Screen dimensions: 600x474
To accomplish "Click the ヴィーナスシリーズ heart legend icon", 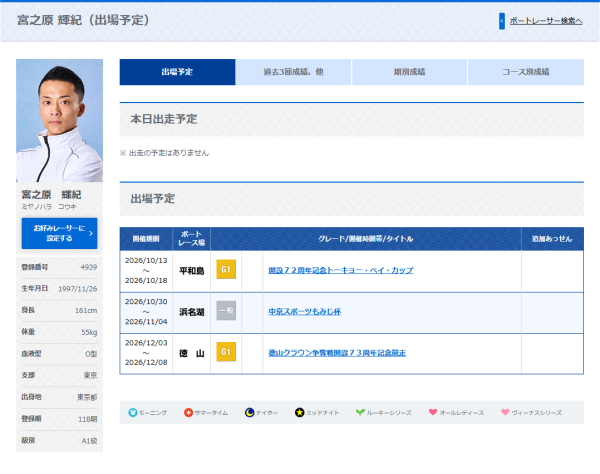I will (505, 412).
